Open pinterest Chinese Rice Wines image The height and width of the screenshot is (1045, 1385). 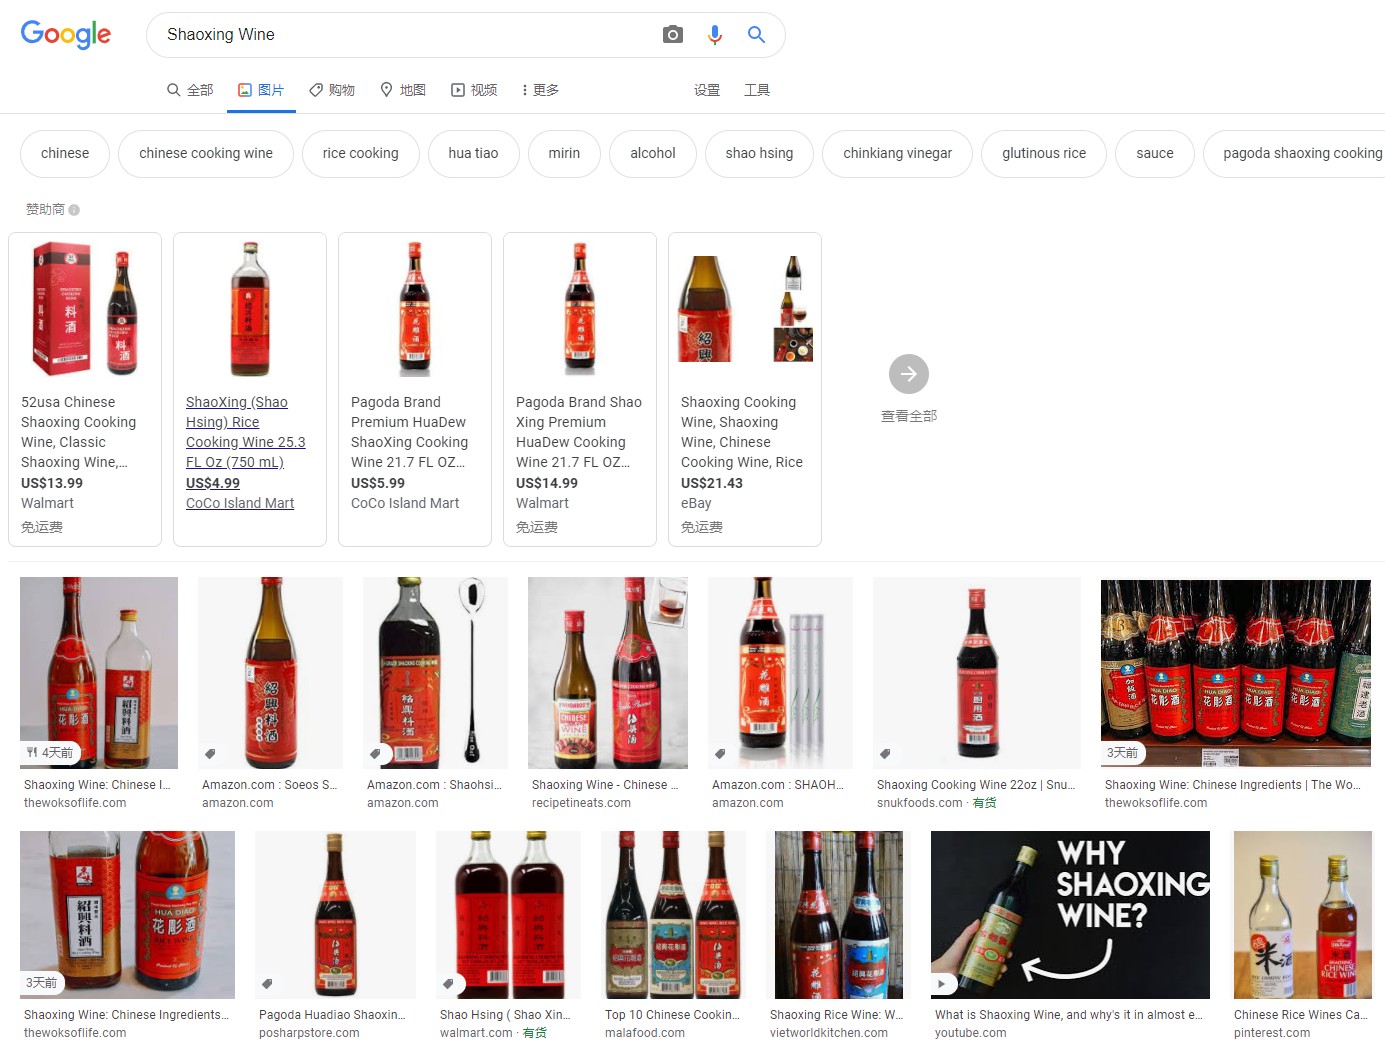1303,915
